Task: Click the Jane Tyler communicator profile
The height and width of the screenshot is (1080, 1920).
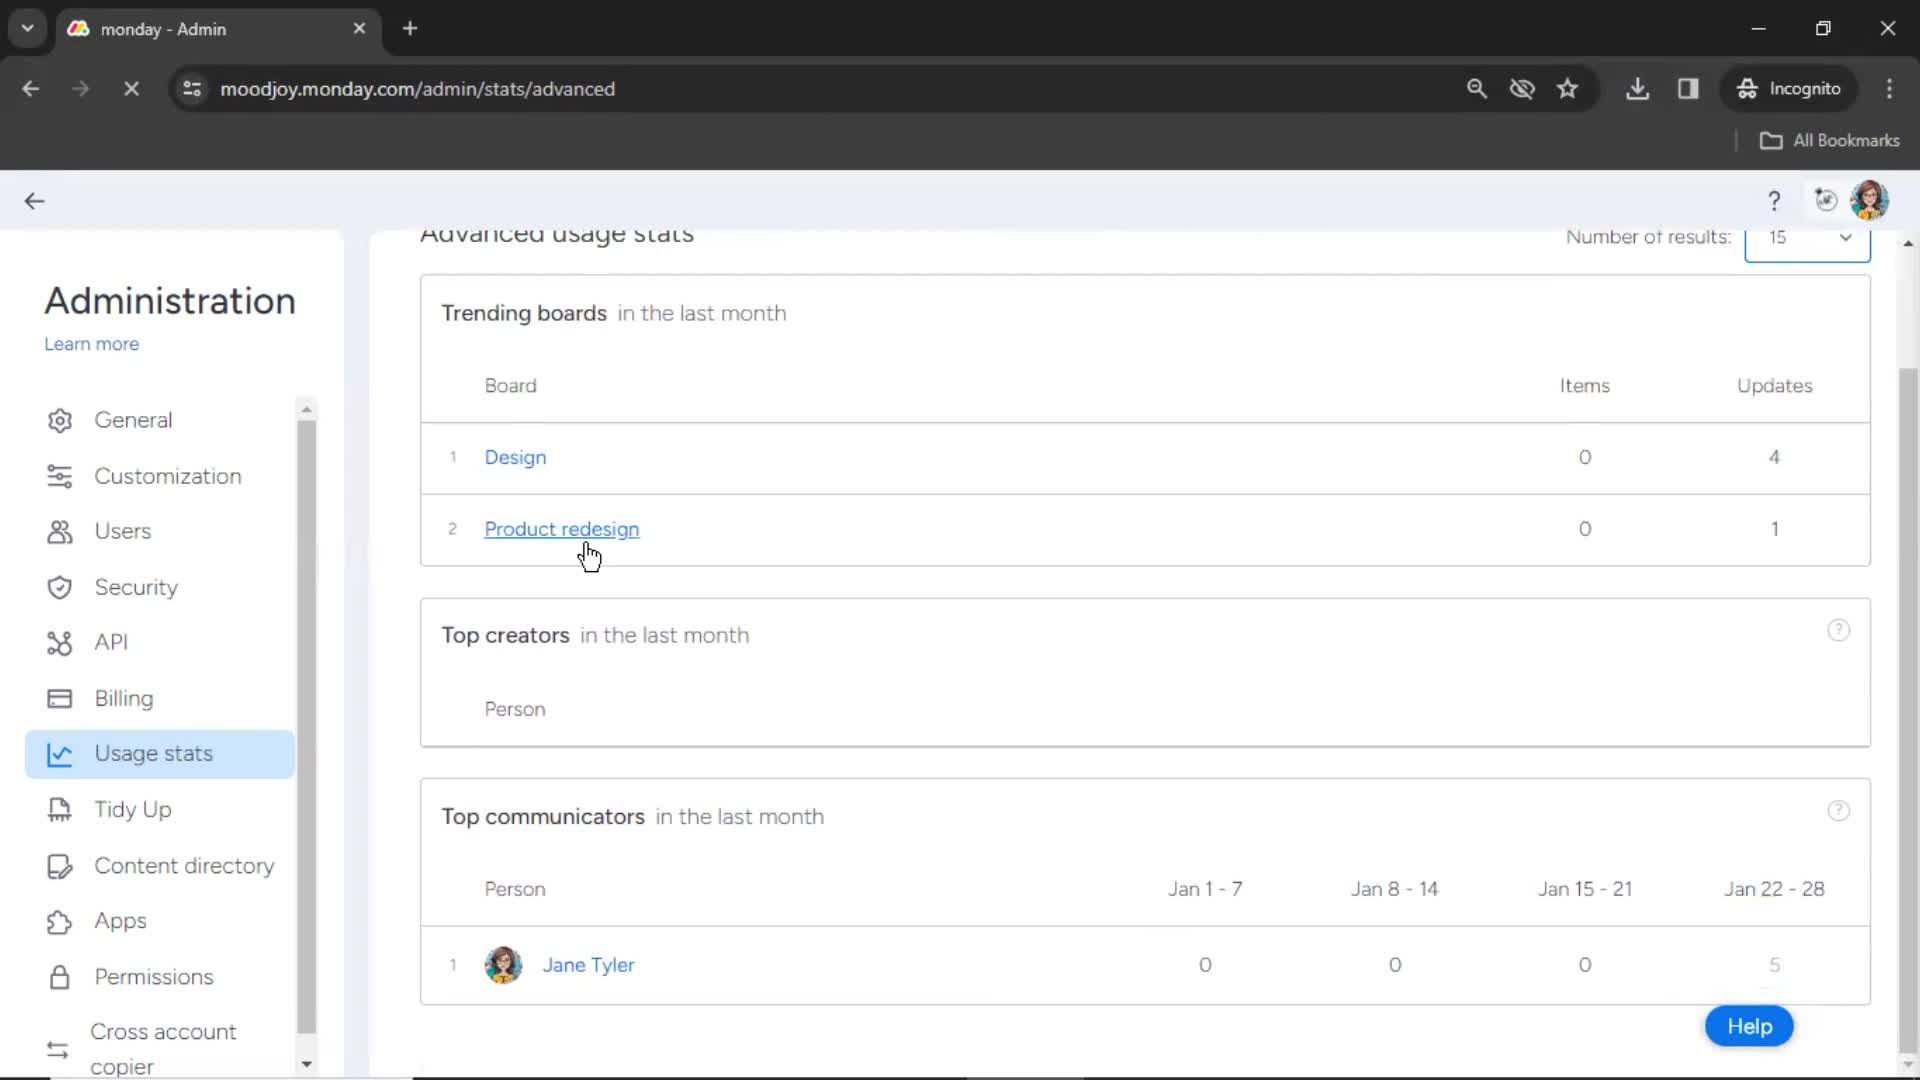Action: (588, 964)
